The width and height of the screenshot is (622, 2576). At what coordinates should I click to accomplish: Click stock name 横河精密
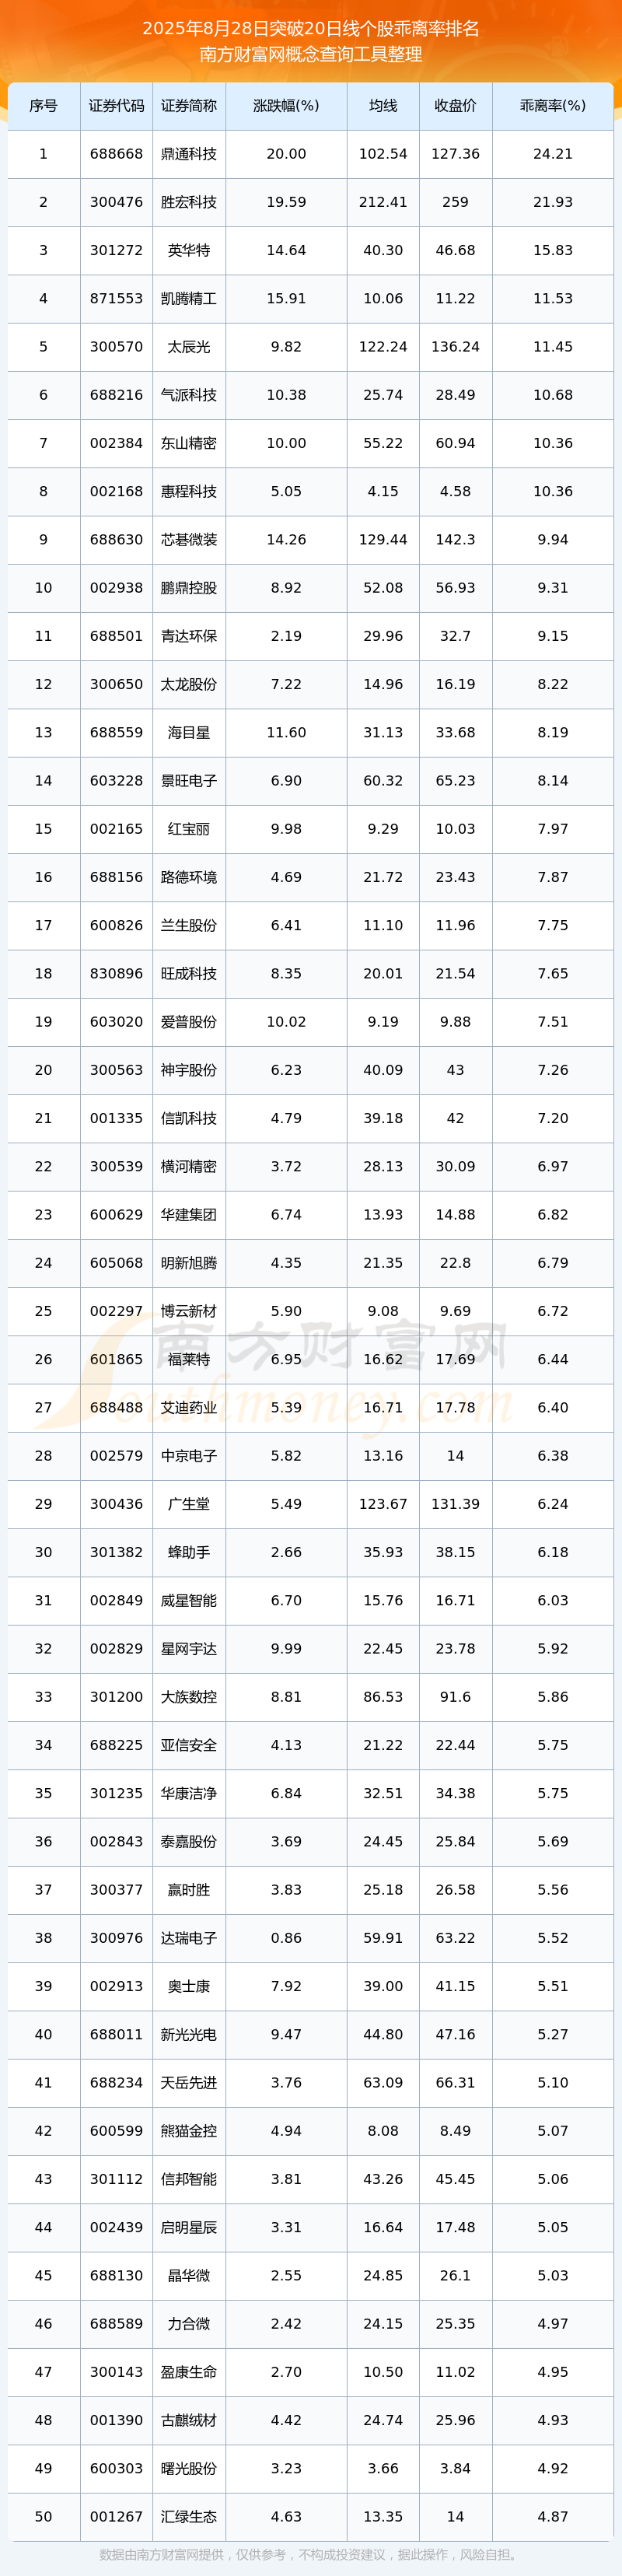189,1167
